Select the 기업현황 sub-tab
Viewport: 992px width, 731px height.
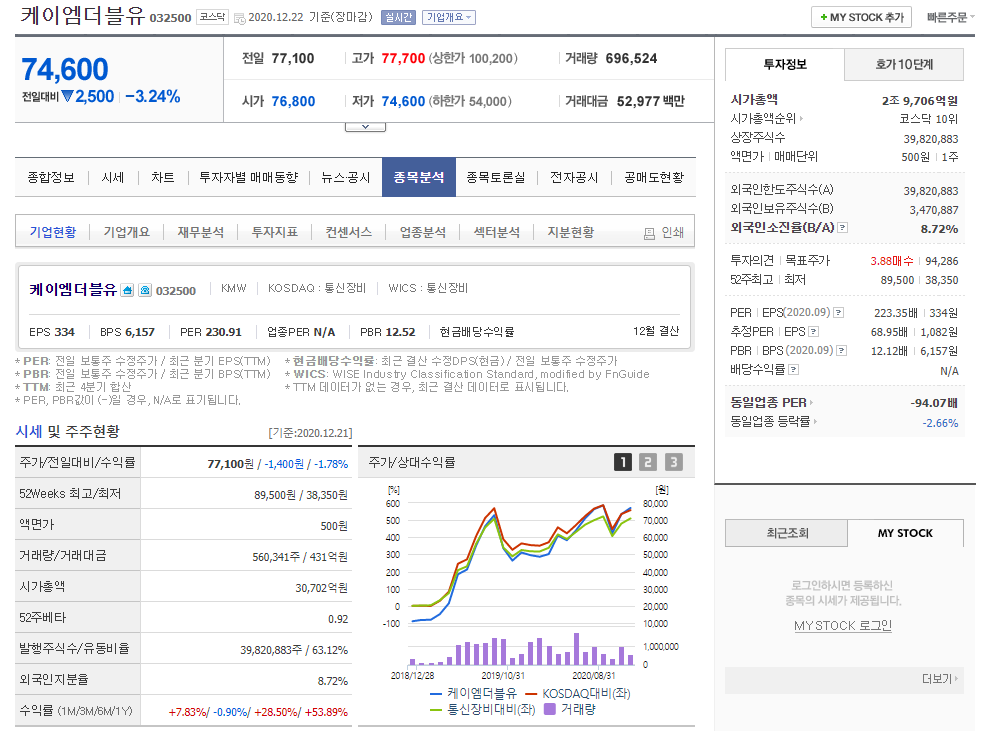[x=53, y=232]
